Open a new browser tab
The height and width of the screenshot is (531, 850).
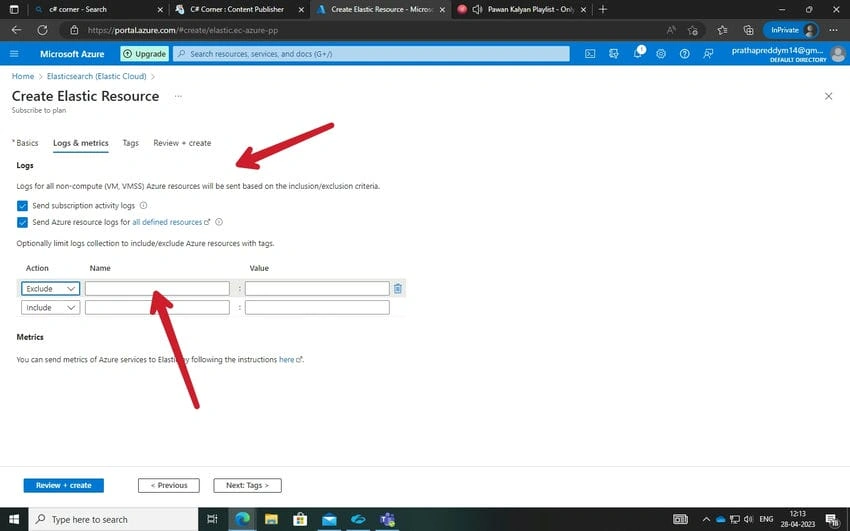[x=603, y=9]
